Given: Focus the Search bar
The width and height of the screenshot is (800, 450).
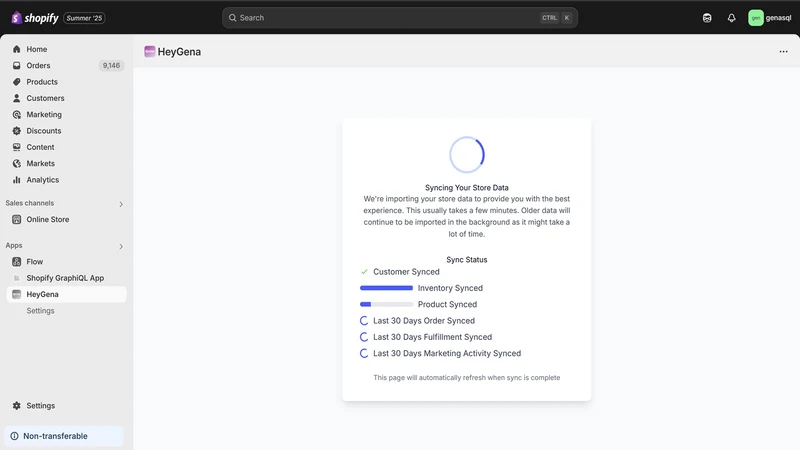Looking at the screenshot, I should 399,18.
